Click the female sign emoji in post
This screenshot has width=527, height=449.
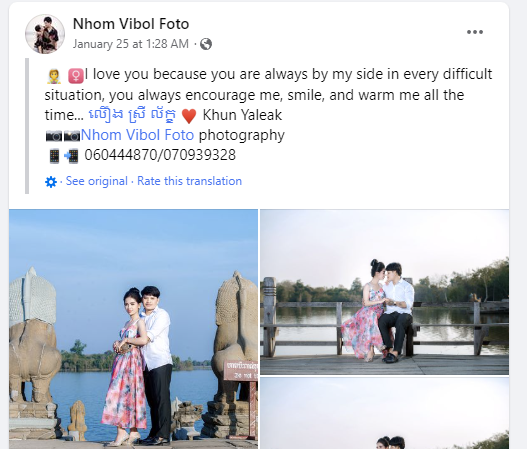point(76,75)
